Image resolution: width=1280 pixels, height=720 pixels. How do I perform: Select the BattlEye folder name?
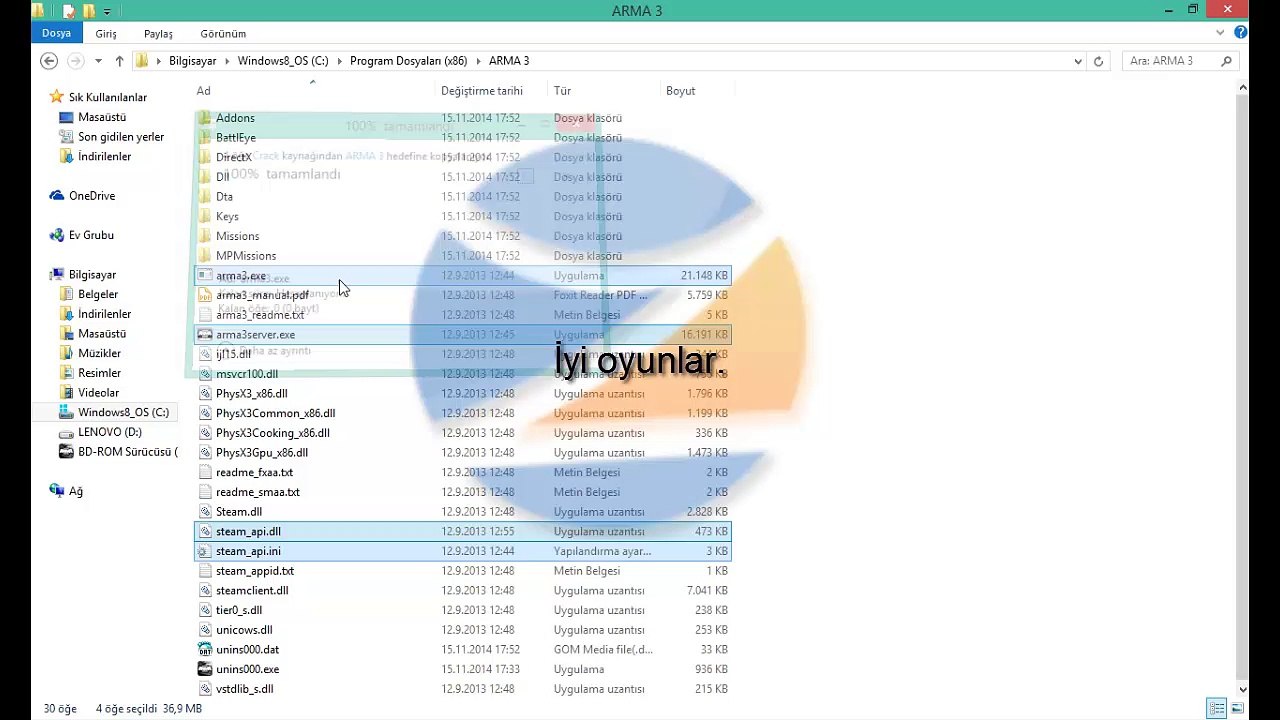pyautogui.click(x=236, y=138)
